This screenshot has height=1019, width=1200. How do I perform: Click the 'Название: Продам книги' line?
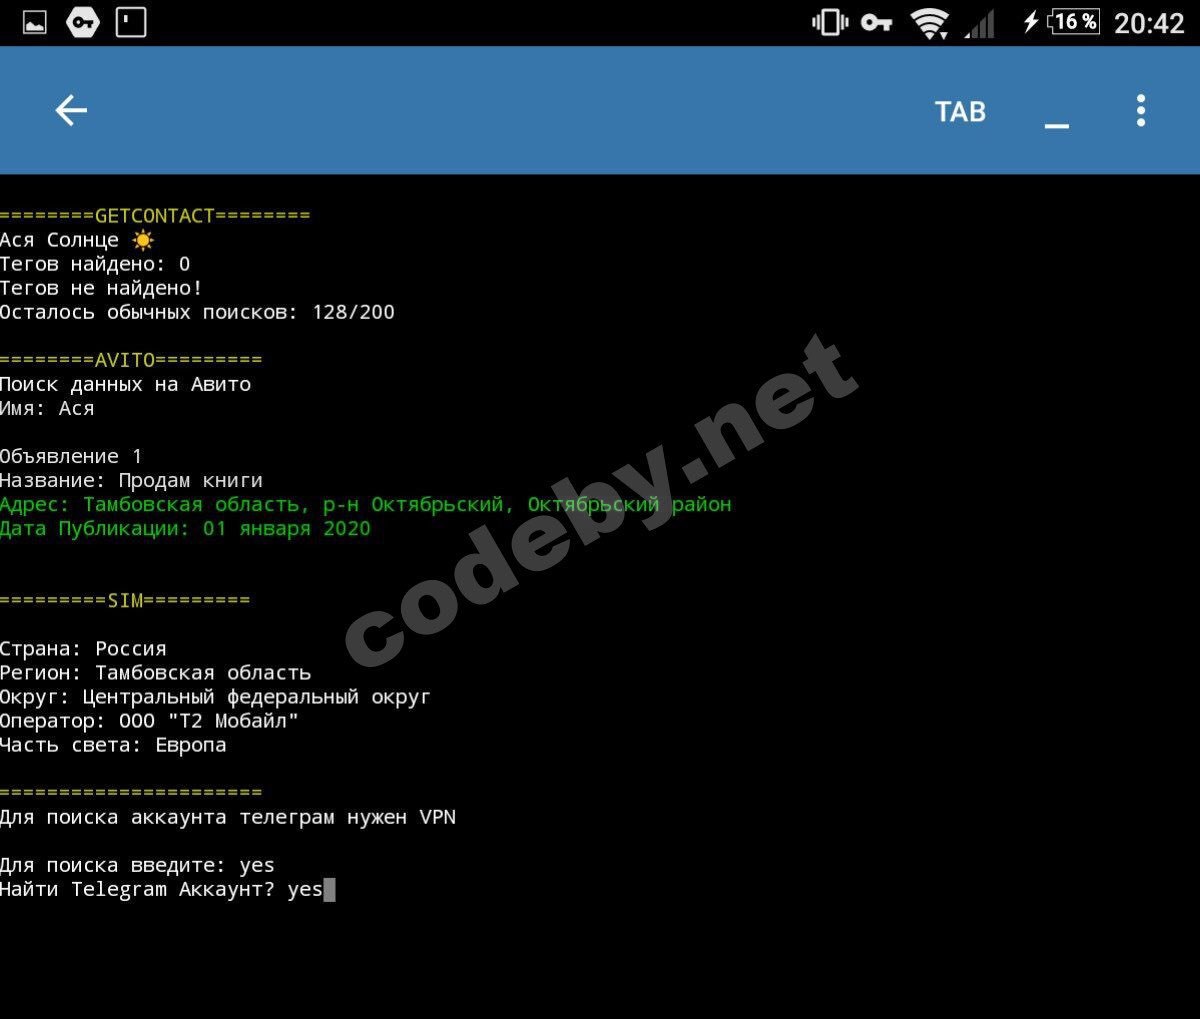point(131,480)
